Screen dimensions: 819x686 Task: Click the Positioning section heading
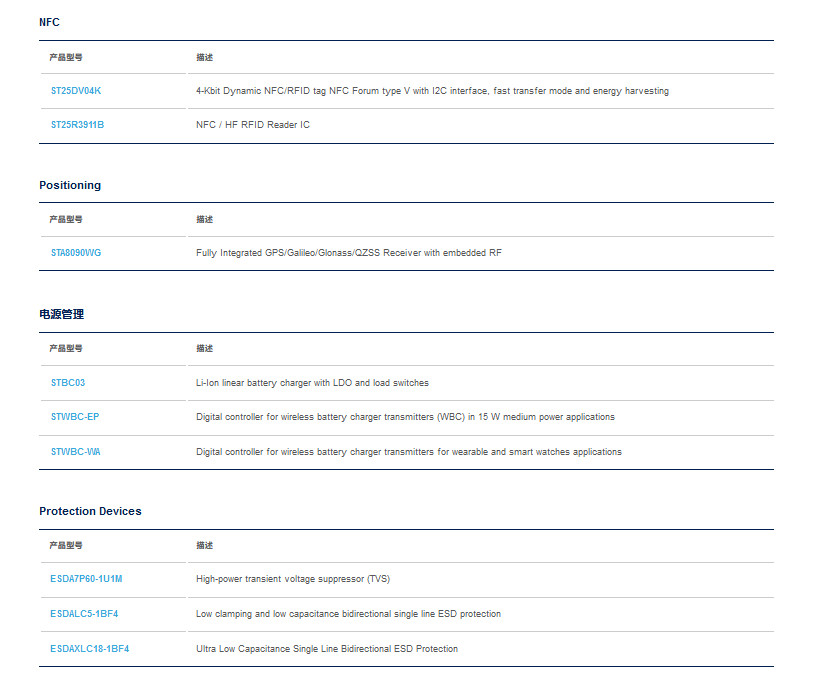[x=70, y=185]
